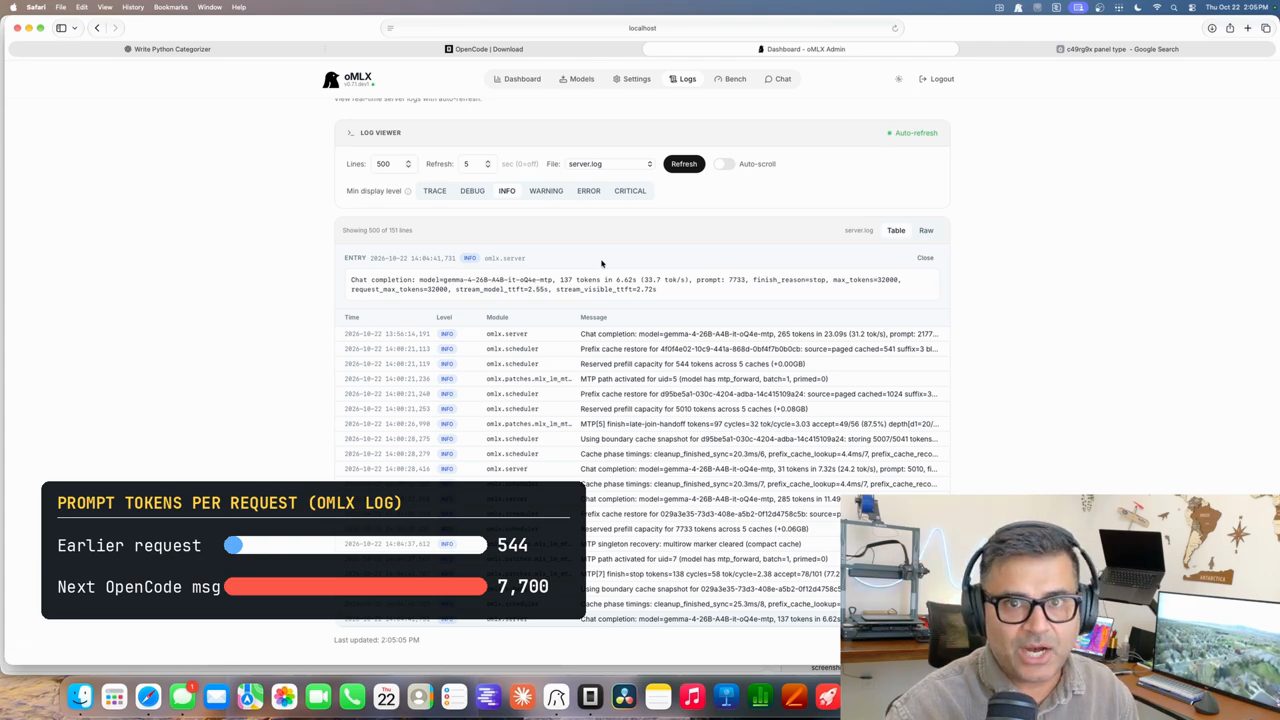Open Music app from the Dock

point(692,696)
